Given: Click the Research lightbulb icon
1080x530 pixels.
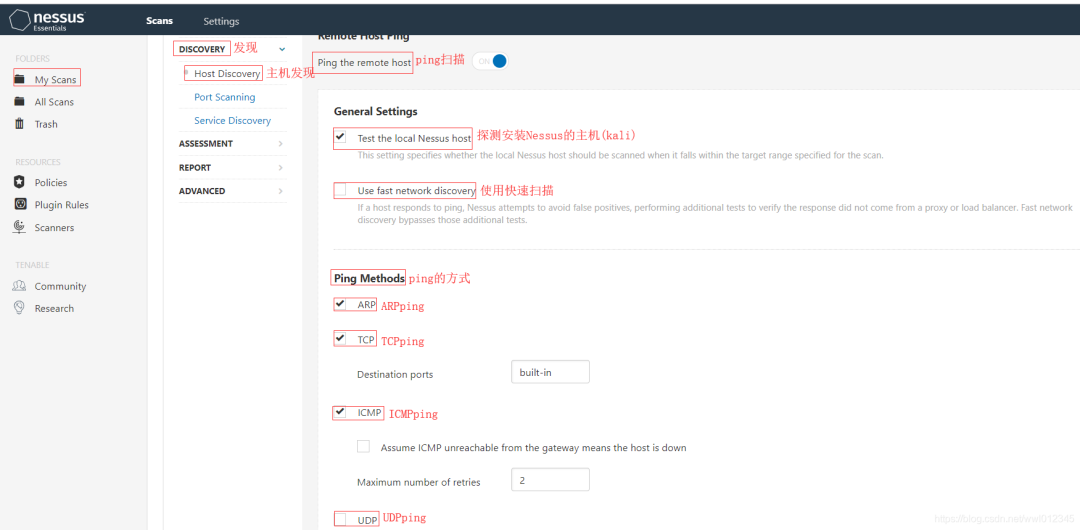Looking at the screenshot, I should click(x=19, y=308).
